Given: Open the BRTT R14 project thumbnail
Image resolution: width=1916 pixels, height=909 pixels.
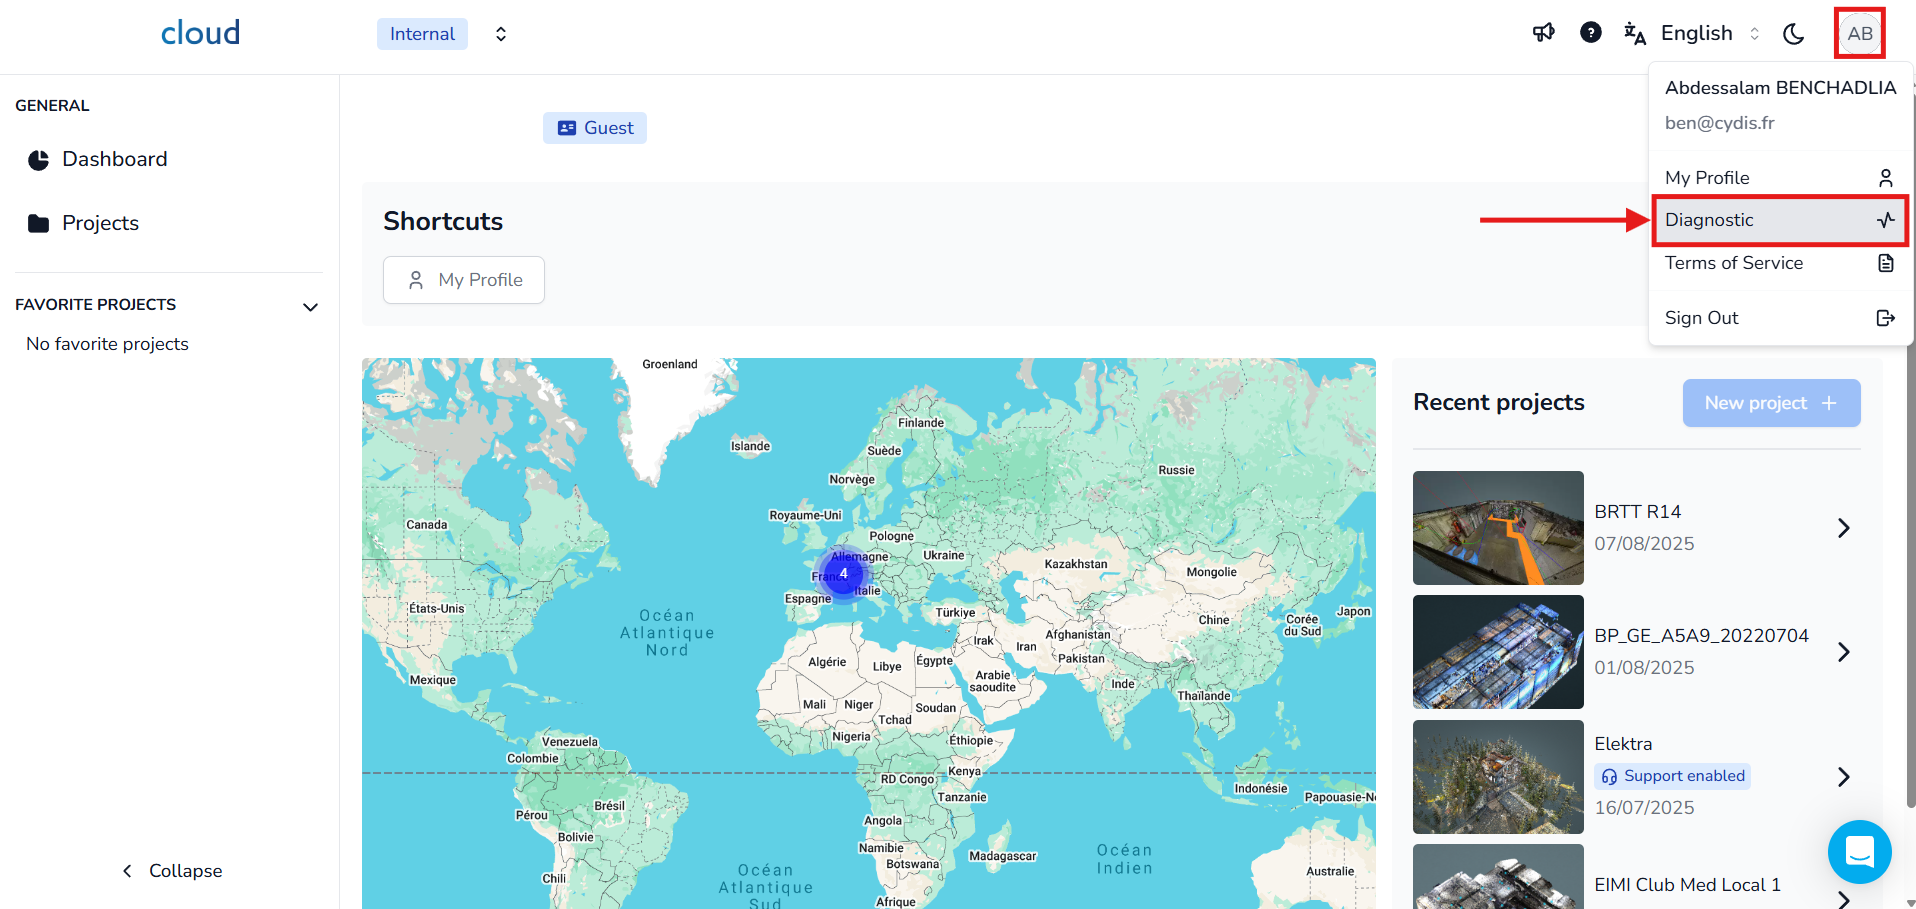Looking at the screenshot, I should pyautogui.click(x=1497, y=528).
